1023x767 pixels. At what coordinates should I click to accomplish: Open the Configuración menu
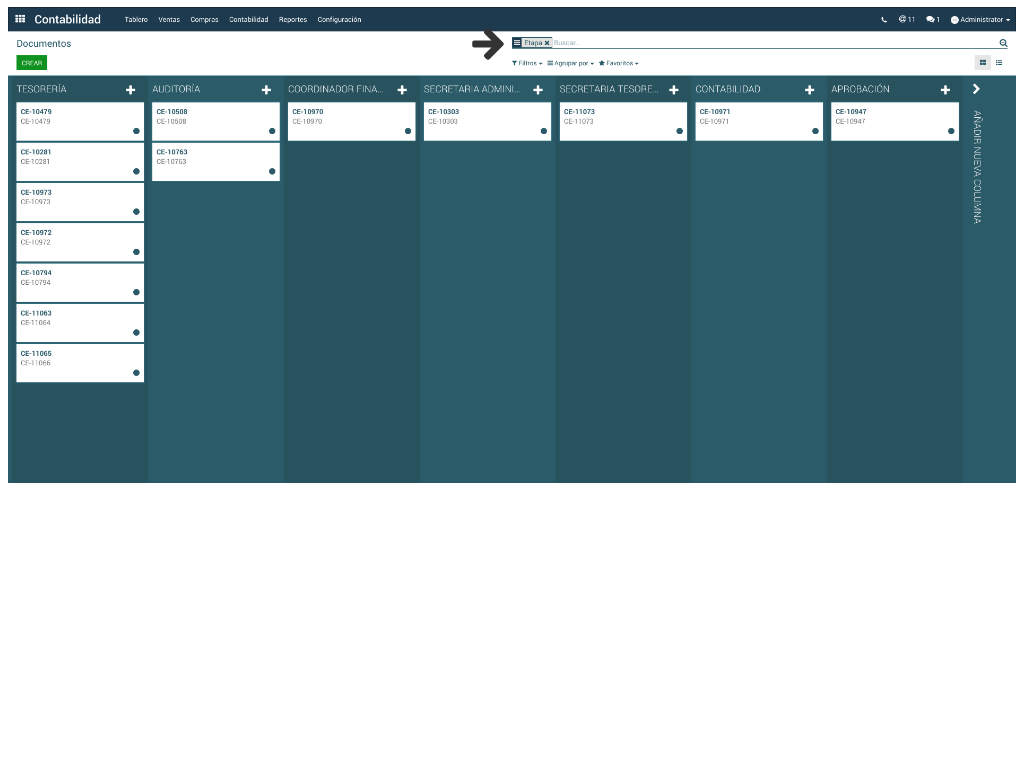coord(339,20)
